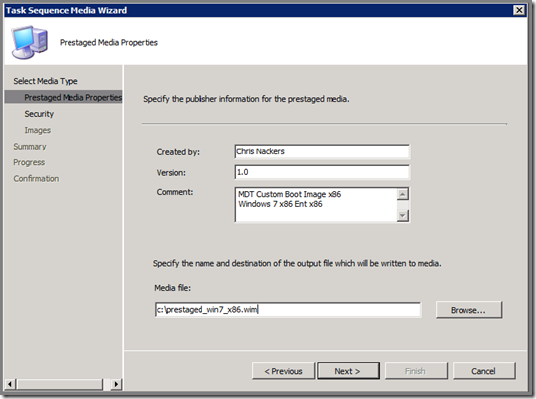The height and width of the screenshot is (399, 536).
Task: Click the 'Media file:' label
Action: [x=172, y=288]
